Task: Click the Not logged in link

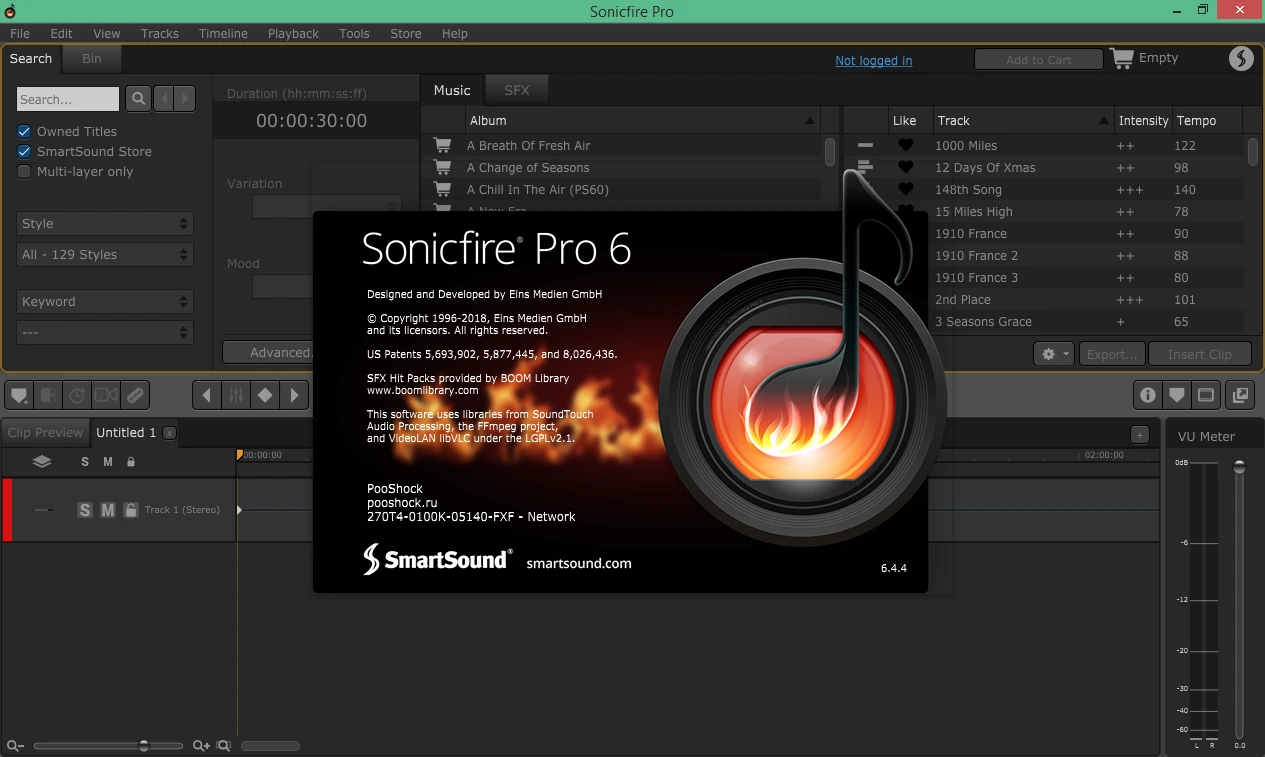Action: (x=874, y=60)
